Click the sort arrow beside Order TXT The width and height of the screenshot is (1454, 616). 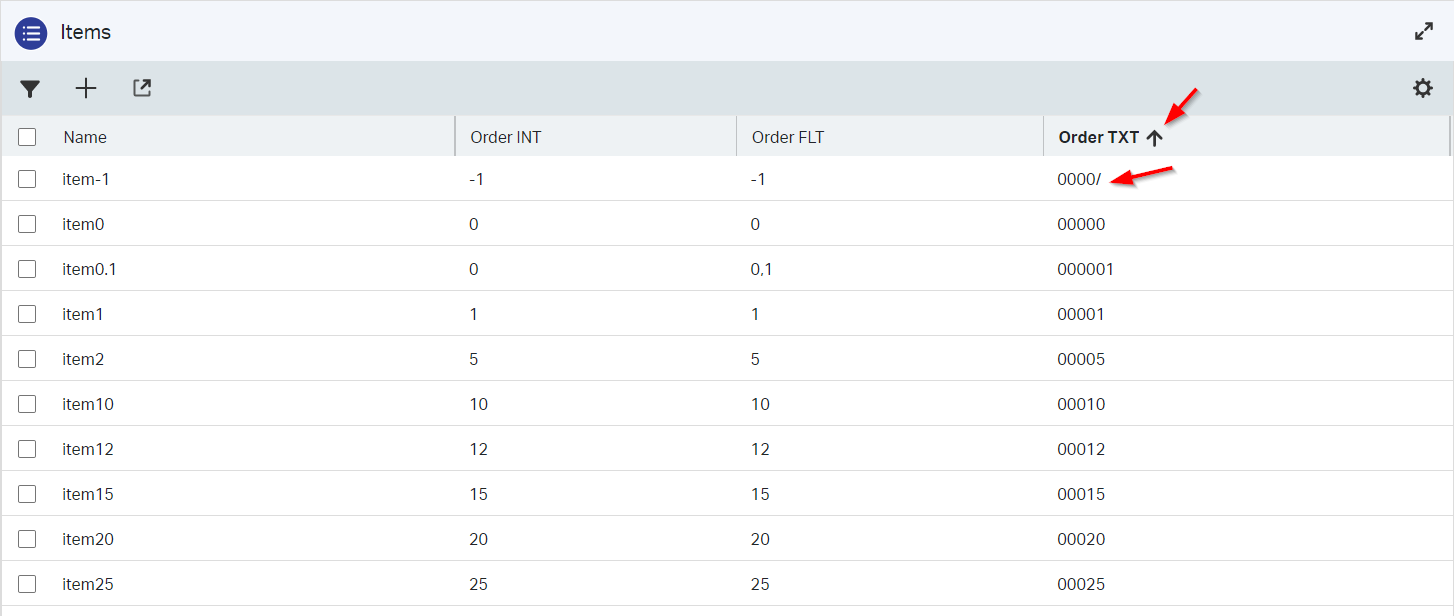[x=1155, y=138]
